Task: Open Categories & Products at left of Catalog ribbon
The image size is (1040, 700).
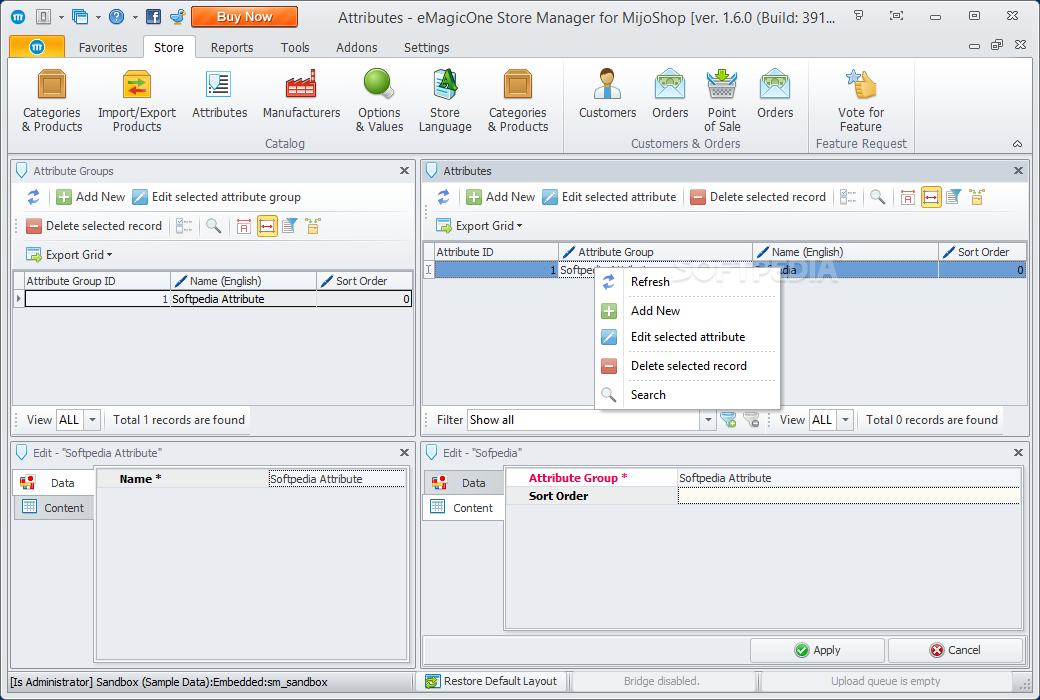Action: (x=52, y=101)
